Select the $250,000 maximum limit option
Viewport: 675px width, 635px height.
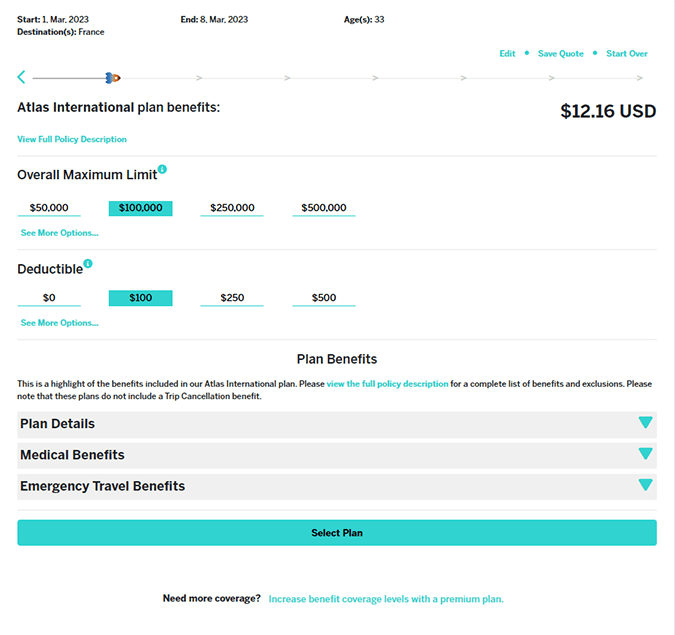[232, 208]
